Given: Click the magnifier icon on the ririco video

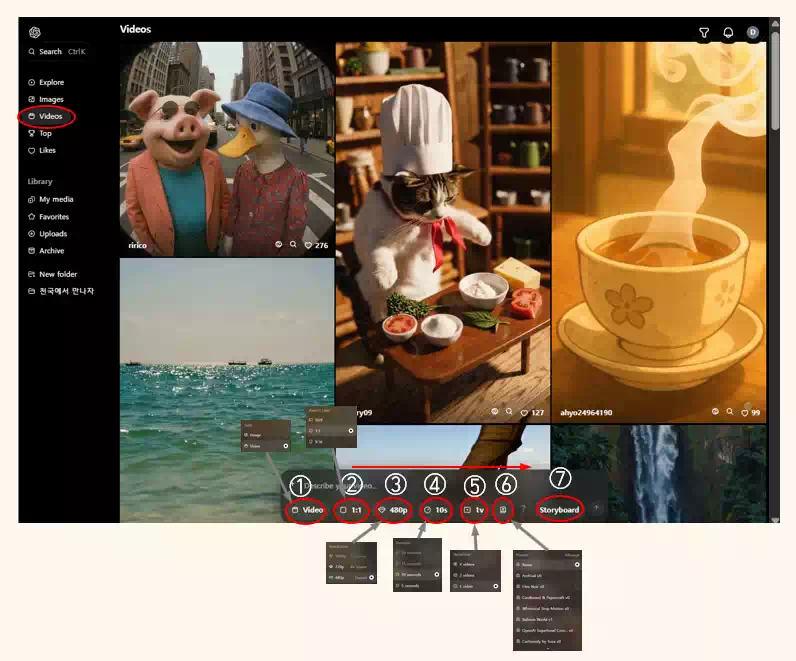Looking at the screenshot, I should (293, 244).
